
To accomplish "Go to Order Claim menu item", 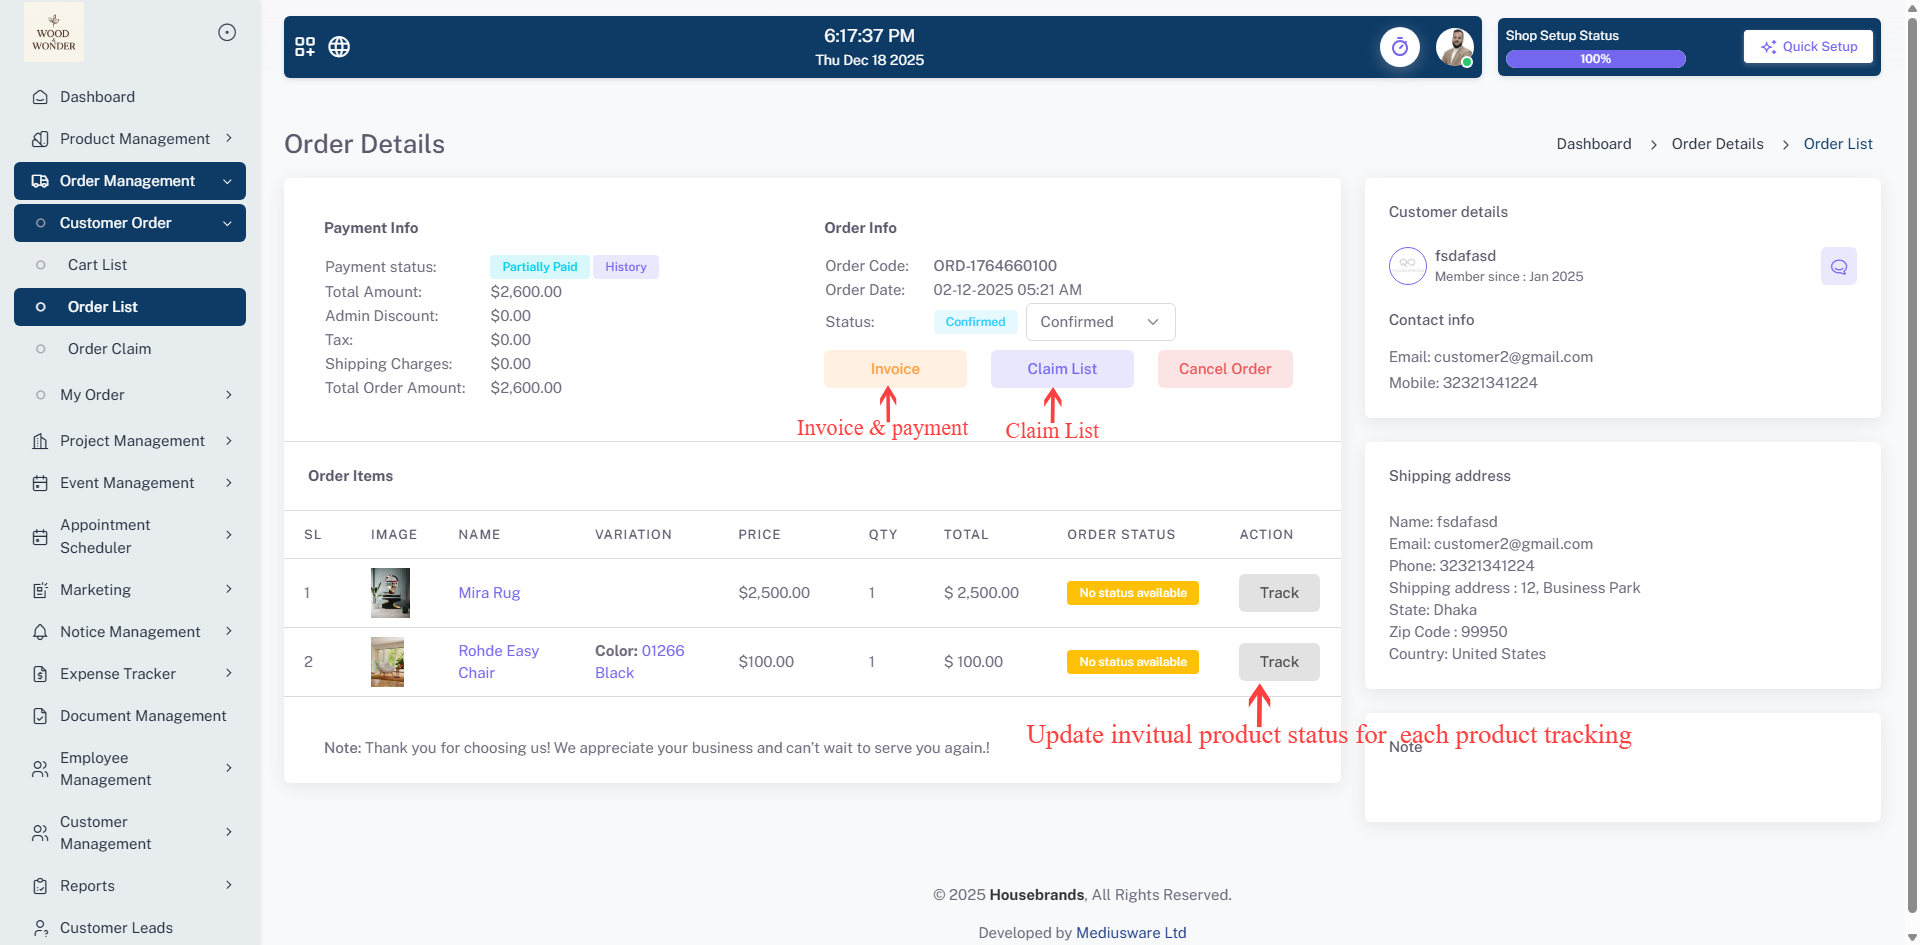I will tap(109, 349).
